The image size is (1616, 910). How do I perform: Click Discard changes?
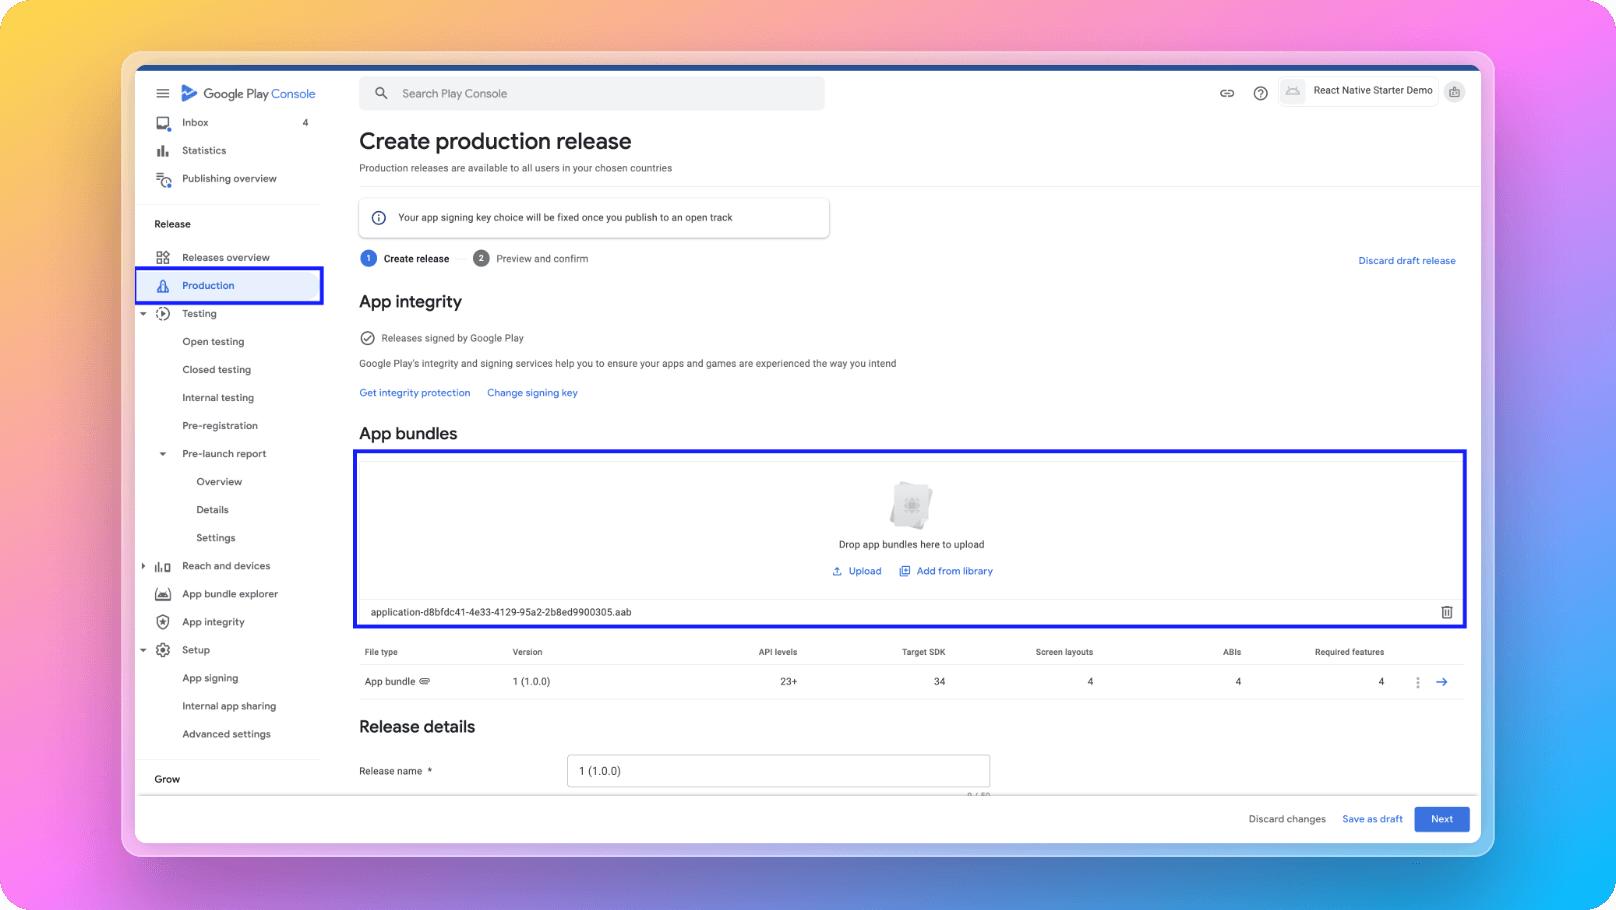[1287, 819]
